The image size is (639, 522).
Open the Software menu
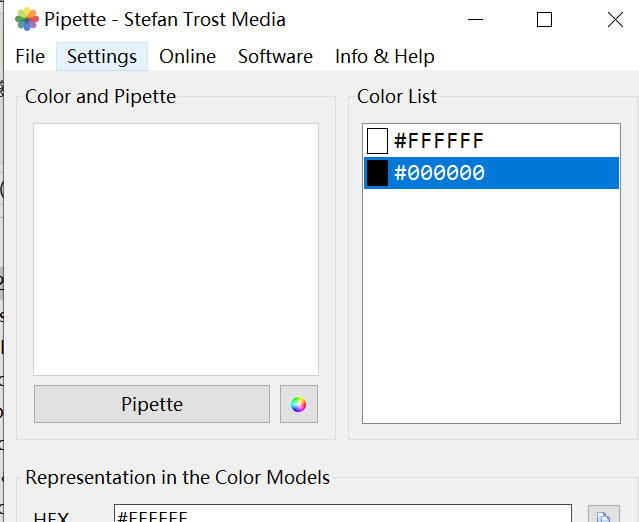click(x=275, y=56)
